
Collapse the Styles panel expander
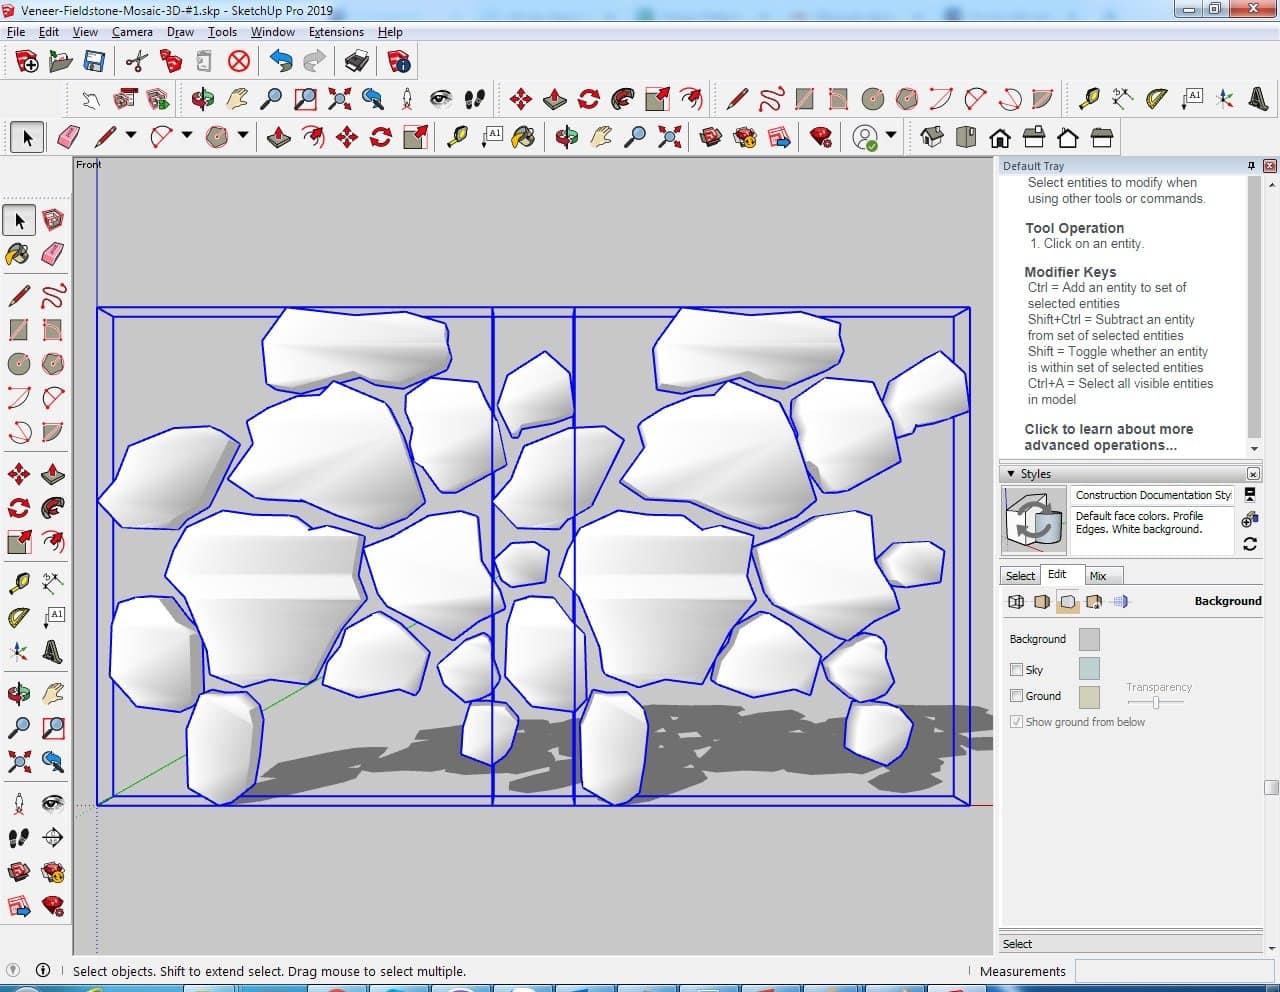click(1011, 474)
